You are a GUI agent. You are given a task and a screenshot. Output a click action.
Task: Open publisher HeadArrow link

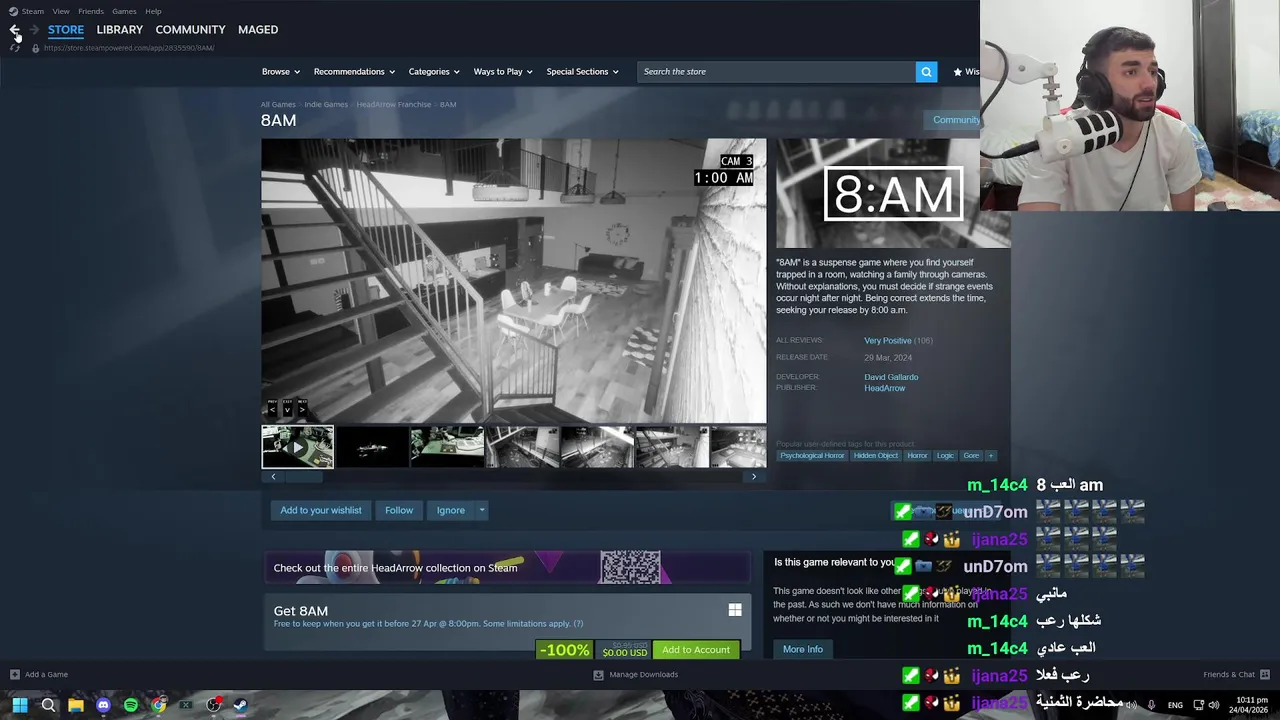(x=885, y=388)
